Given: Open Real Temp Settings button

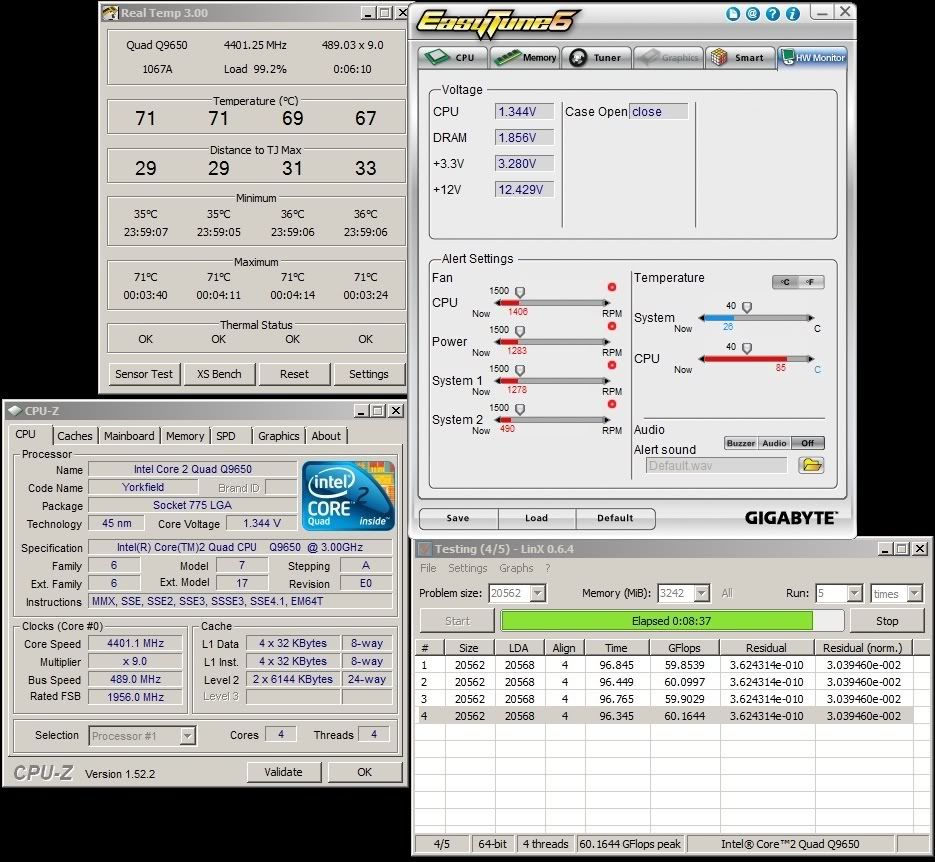Looking at the screenshot, I should pos(369,374).
